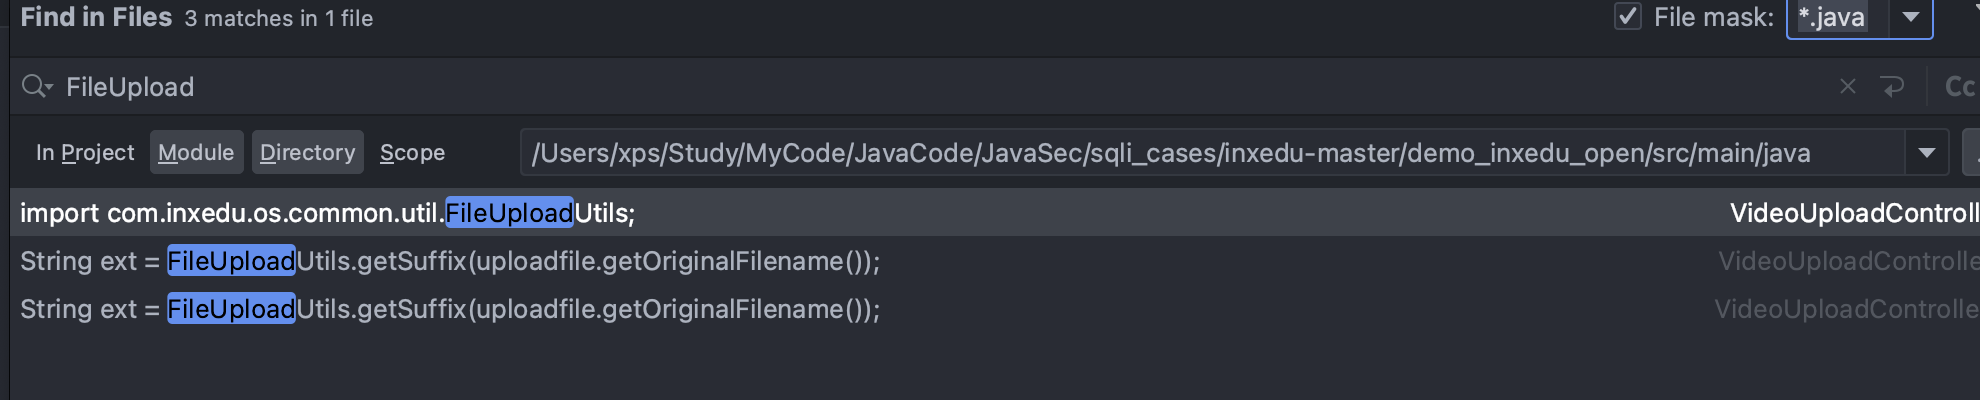Select the Directory scope tab

tap(307, 153)
